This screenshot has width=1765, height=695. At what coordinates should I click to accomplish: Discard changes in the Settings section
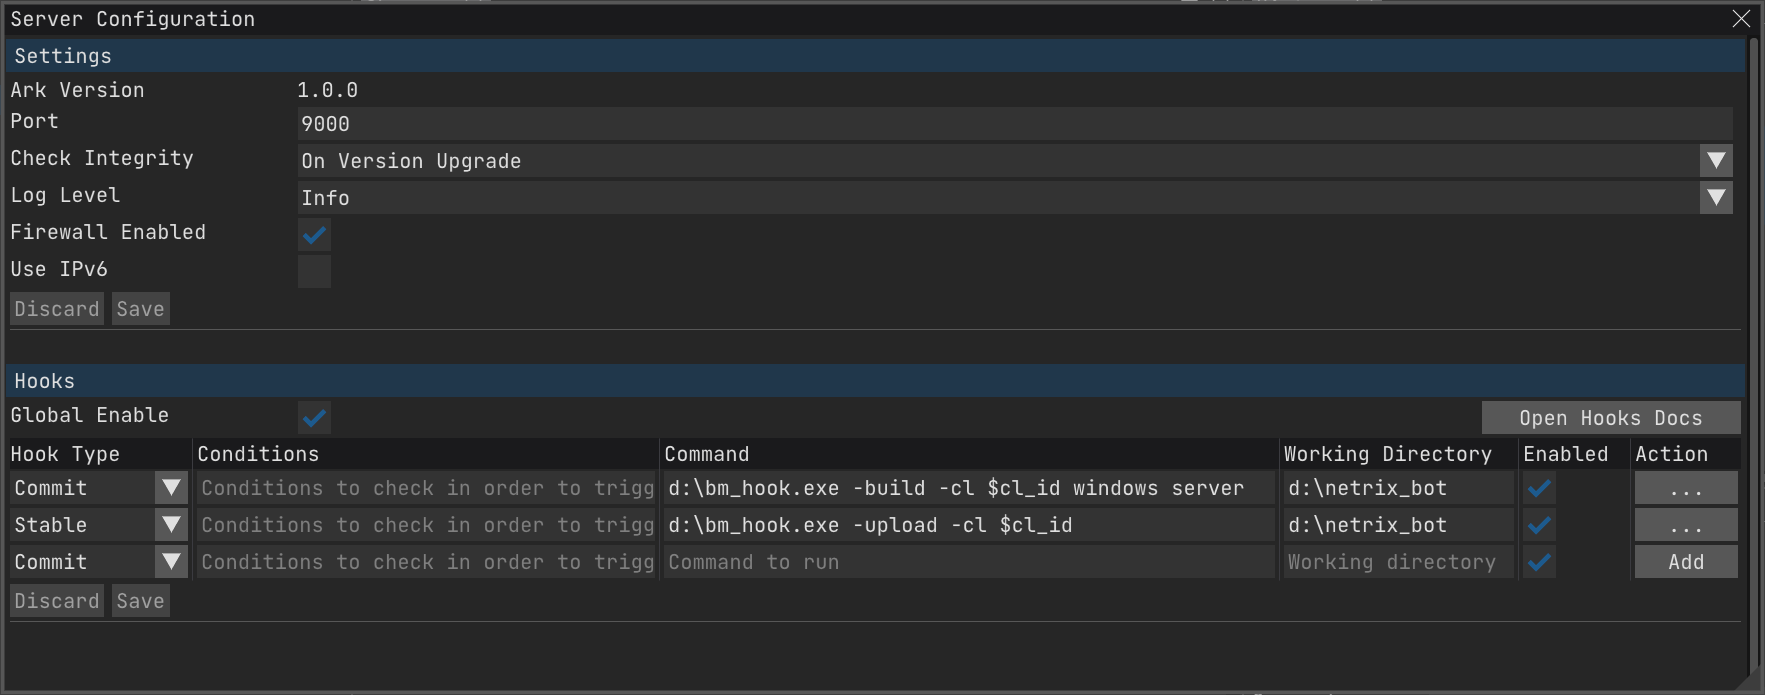[57, 309]
